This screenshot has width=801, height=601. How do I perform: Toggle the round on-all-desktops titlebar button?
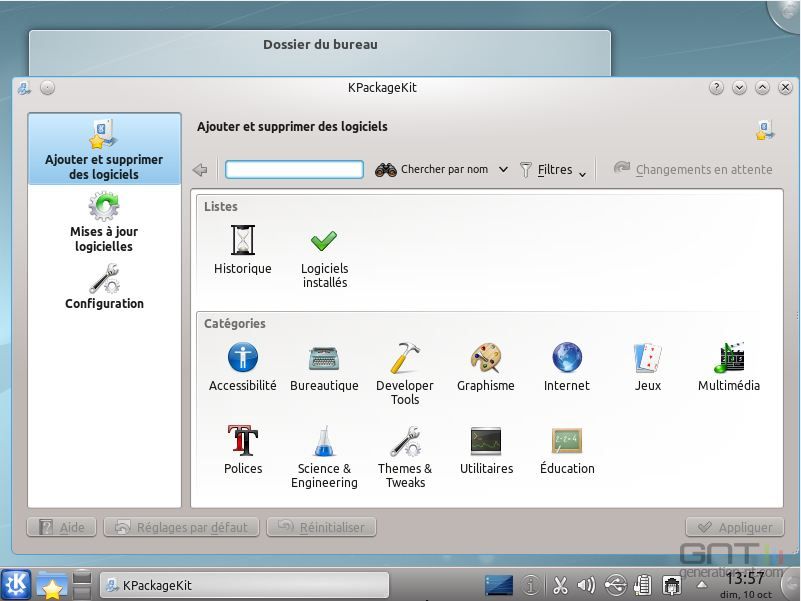tap(48, 88)
